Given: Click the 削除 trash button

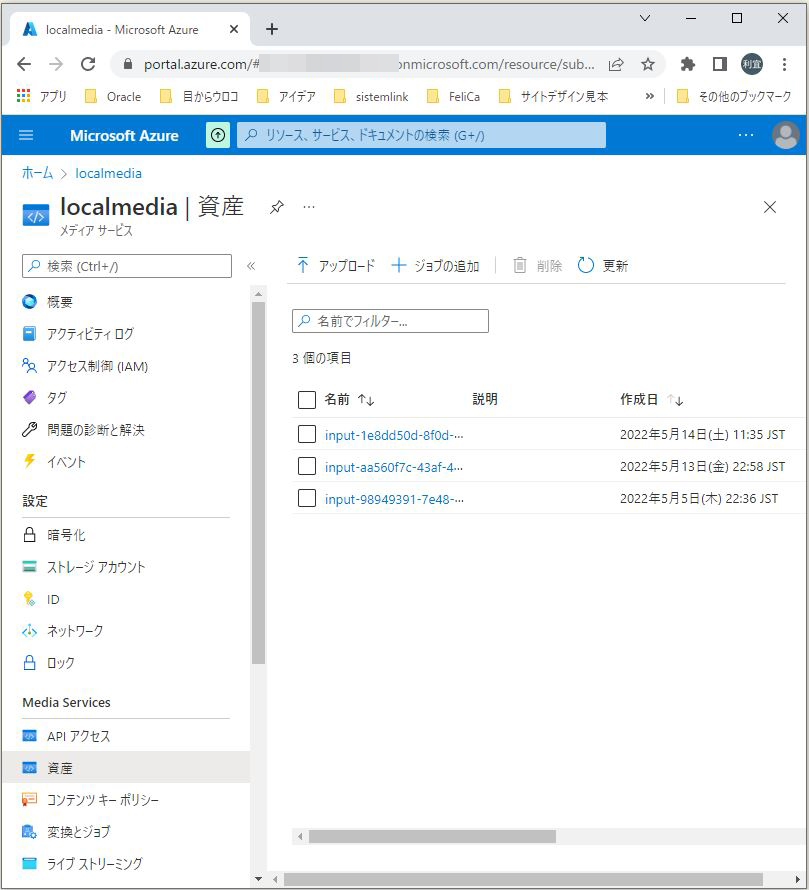Looking at the screenshot, I should click(537, 266).
